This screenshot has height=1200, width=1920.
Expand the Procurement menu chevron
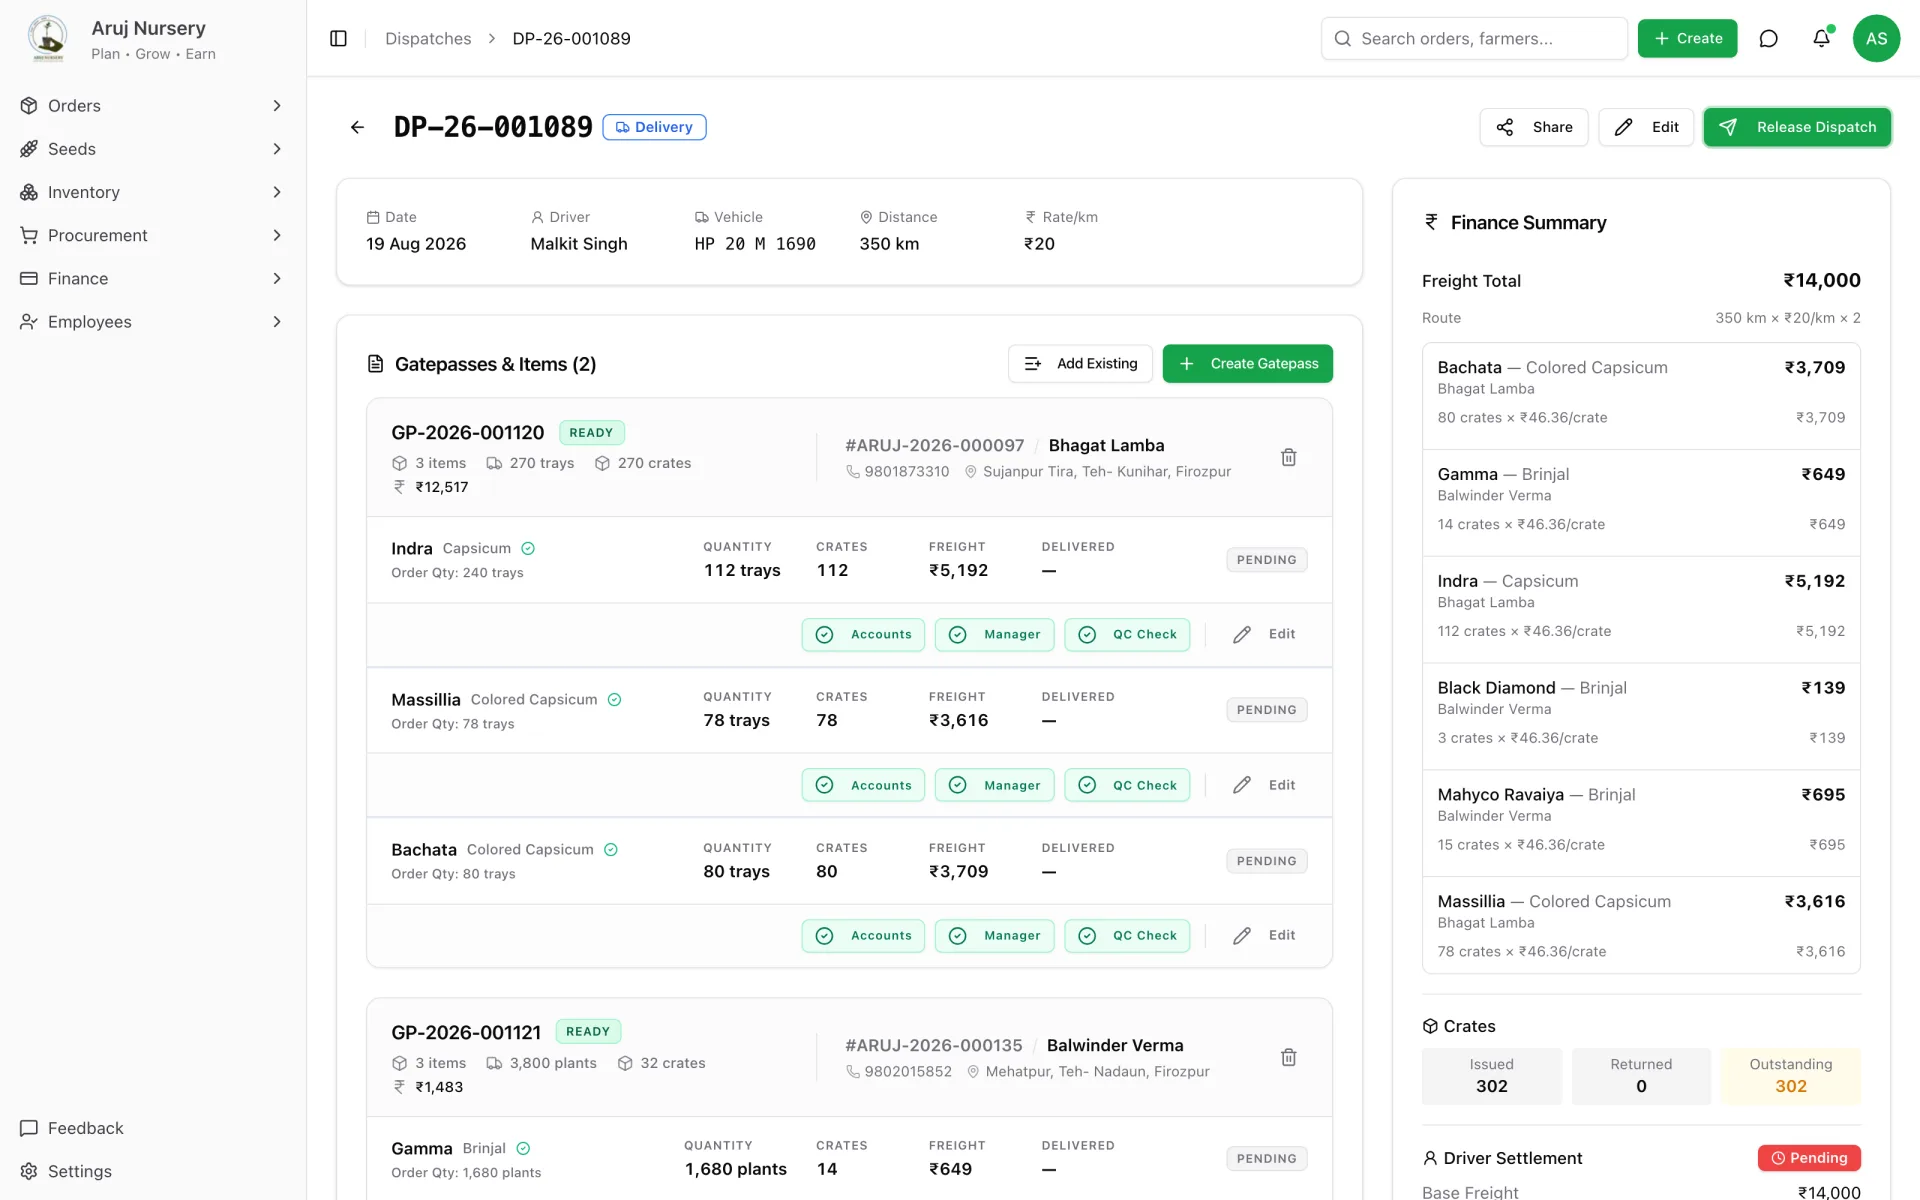(277, 235)
